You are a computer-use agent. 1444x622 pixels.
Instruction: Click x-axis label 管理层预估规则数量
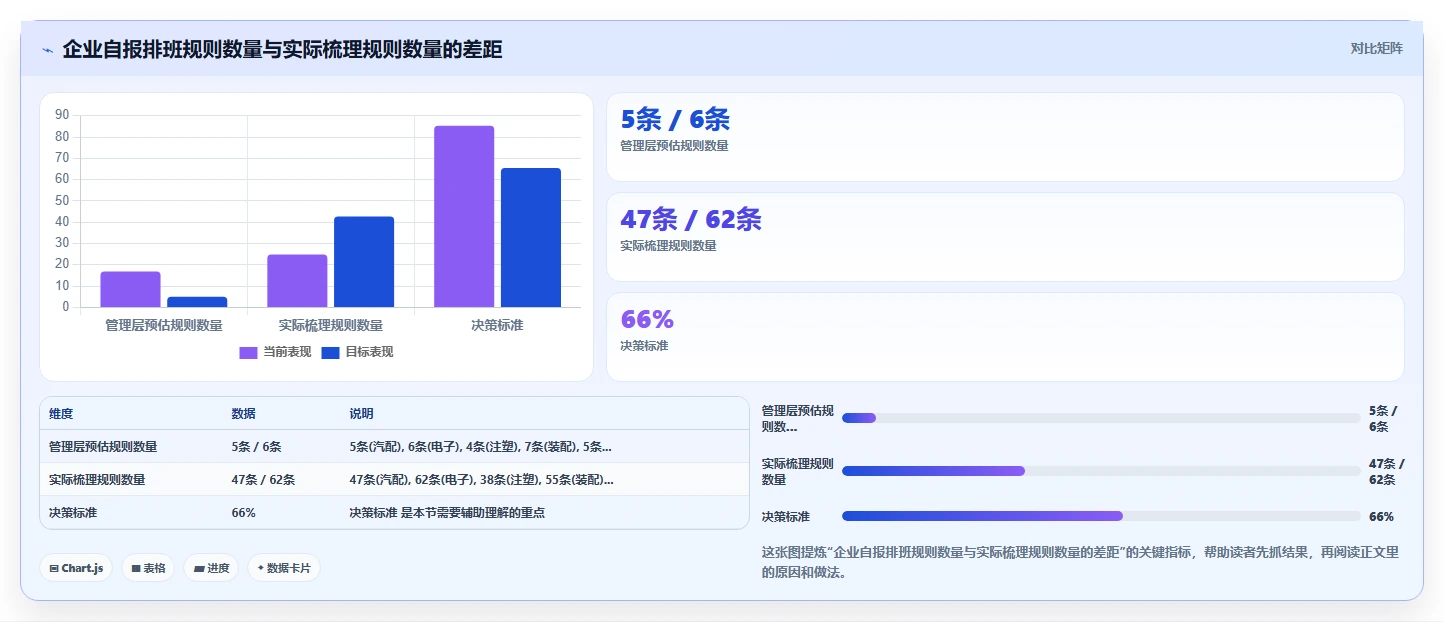click(x=164, y=325)
